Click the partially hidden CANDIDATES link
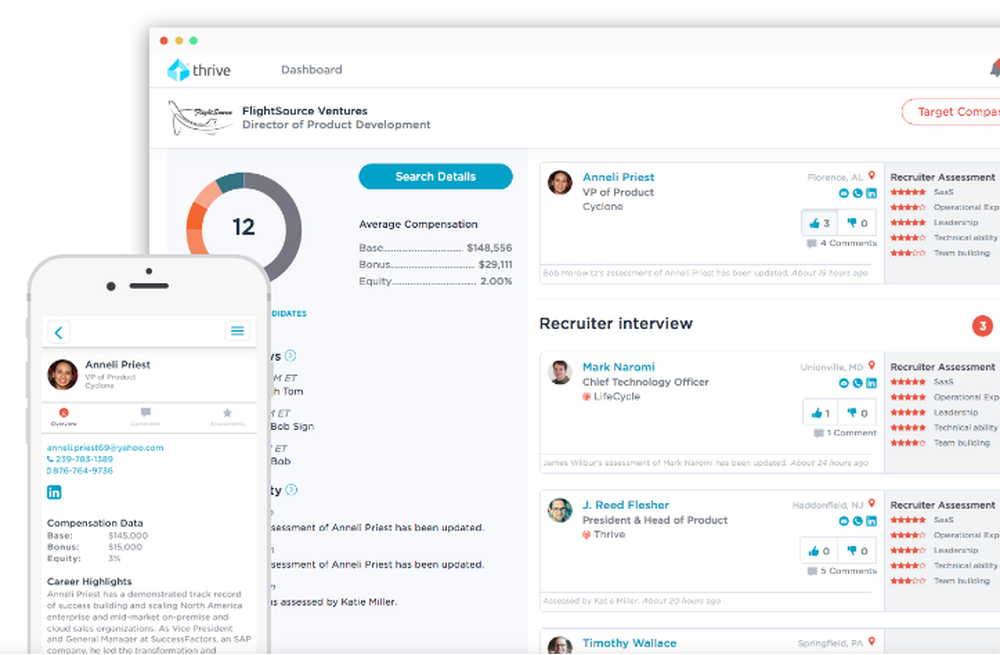 click(288, 314)
